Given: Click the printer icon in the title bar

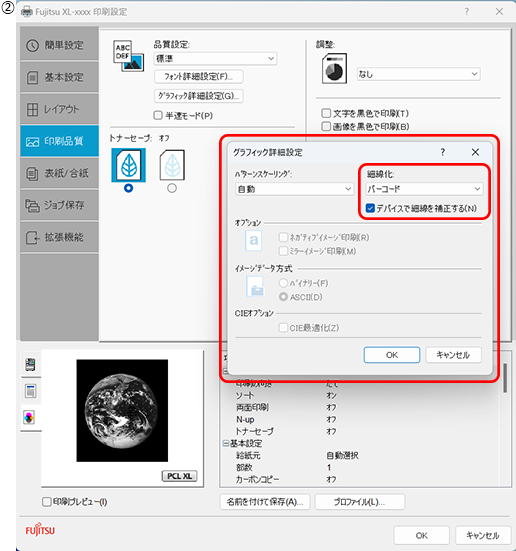Looking at the screenshot, I should pos(26,12).
